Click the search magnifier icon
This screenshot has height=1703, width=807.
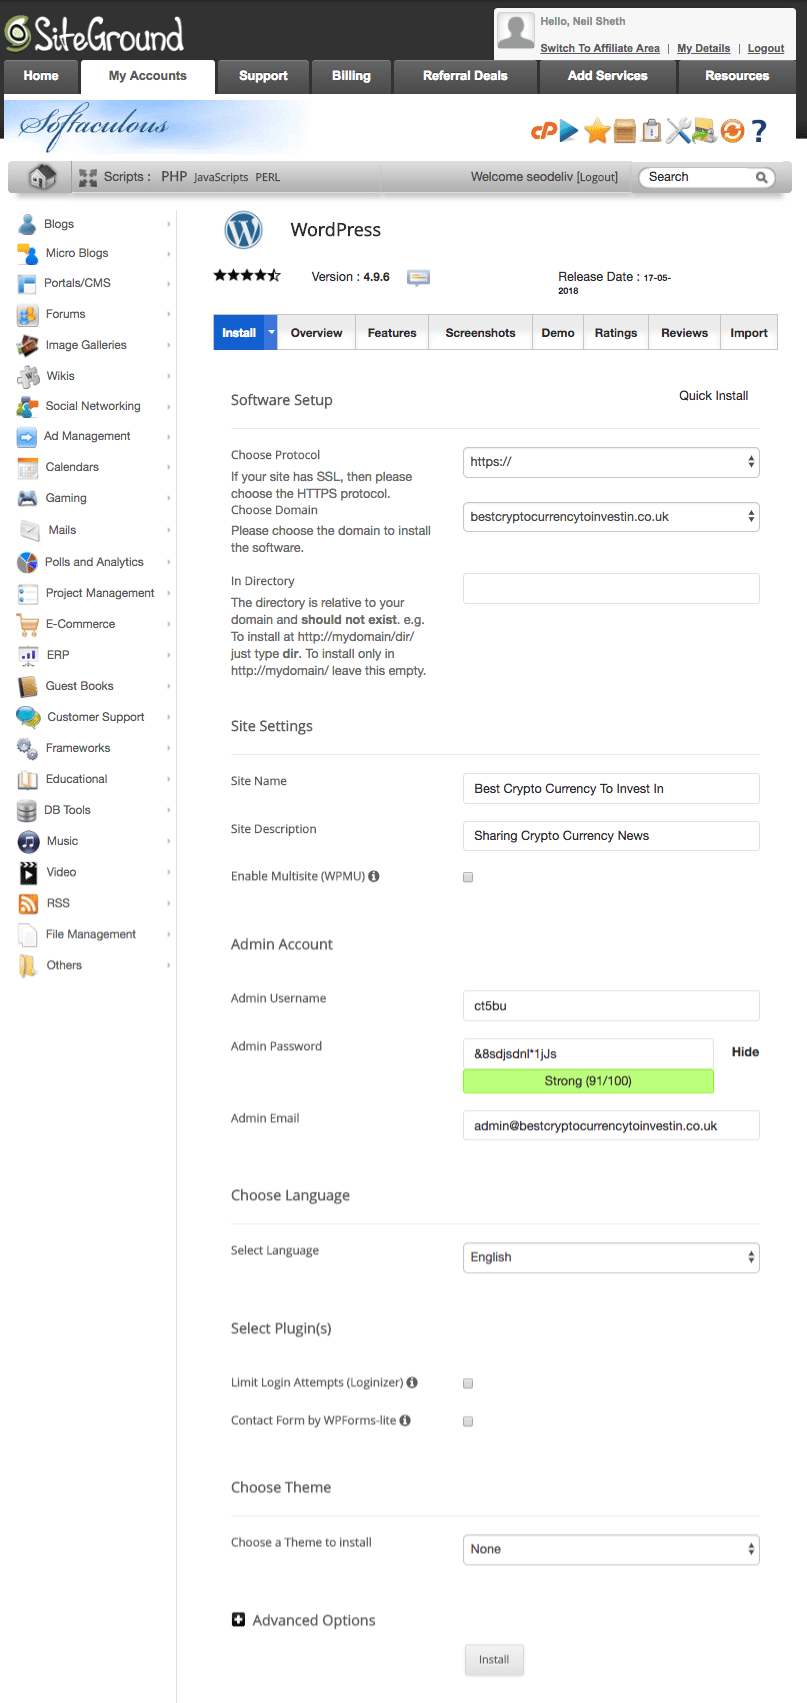point(762,177)
